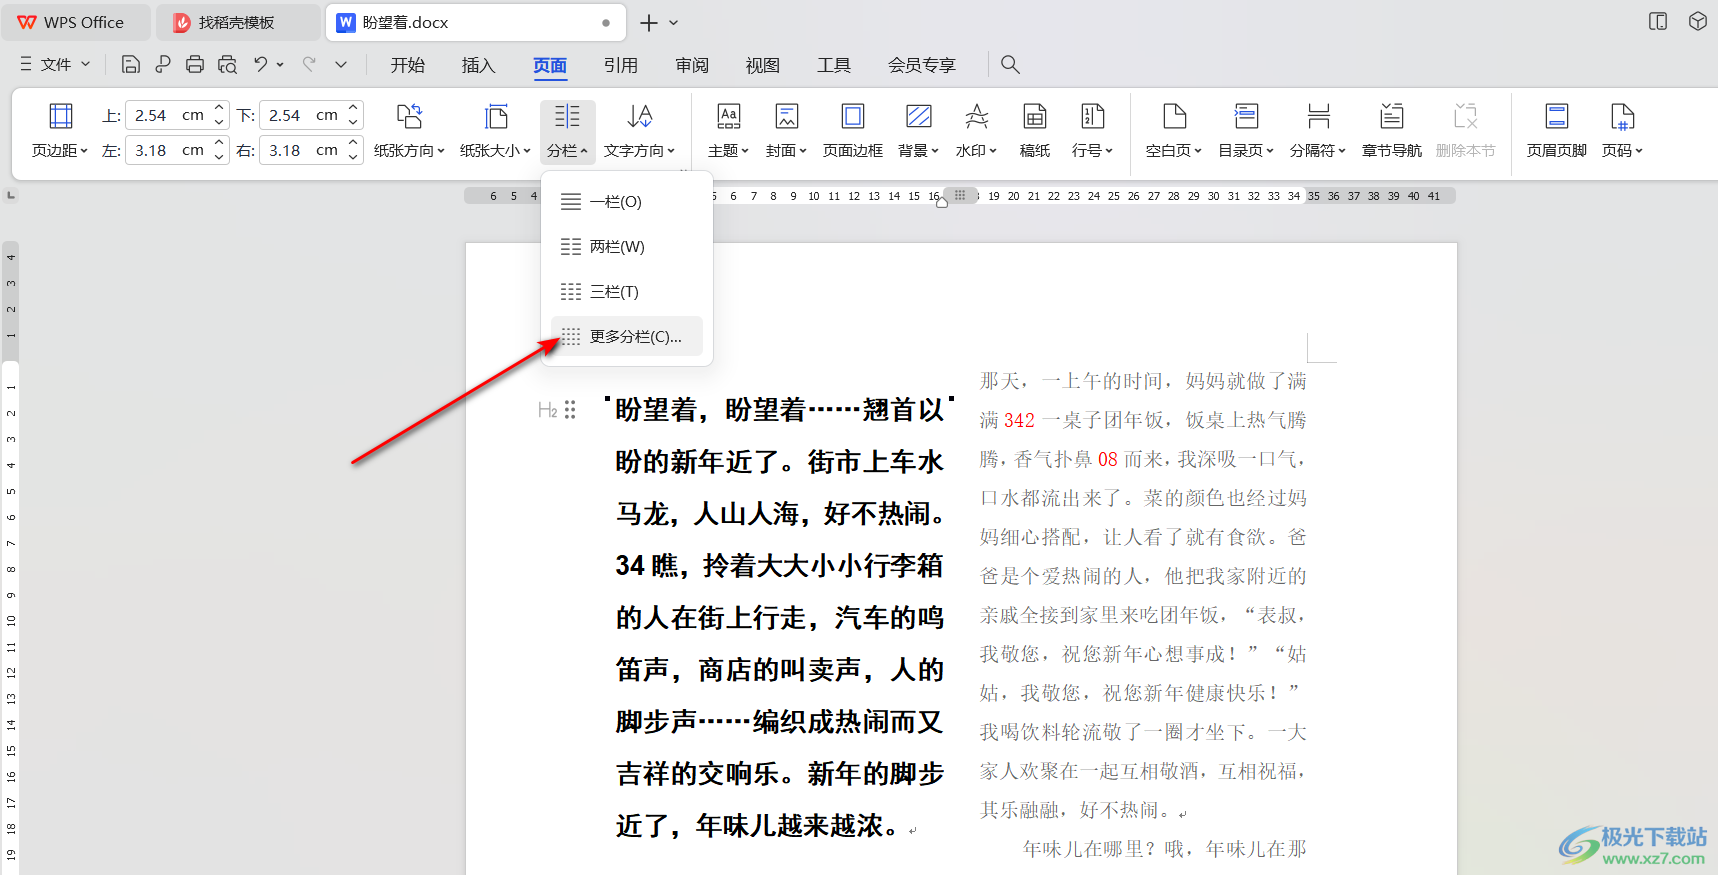Open the search magnifier icon

[x=1010, y=64]
